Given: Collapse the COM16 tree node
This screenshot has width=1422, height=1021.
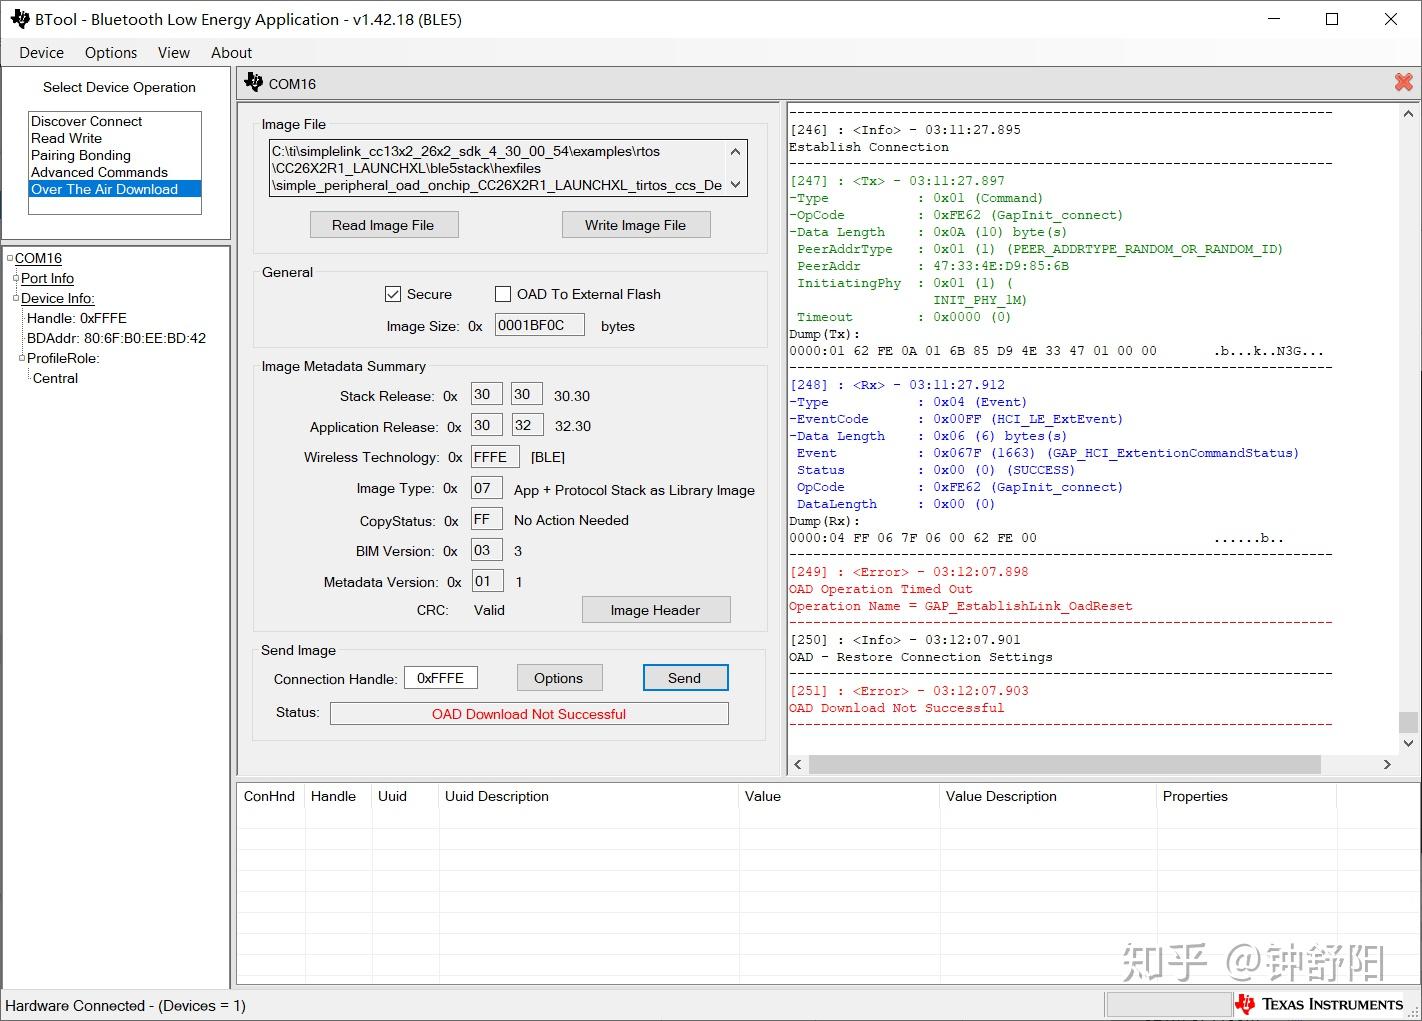Looking at the screenshot, I should click(10, 258).
